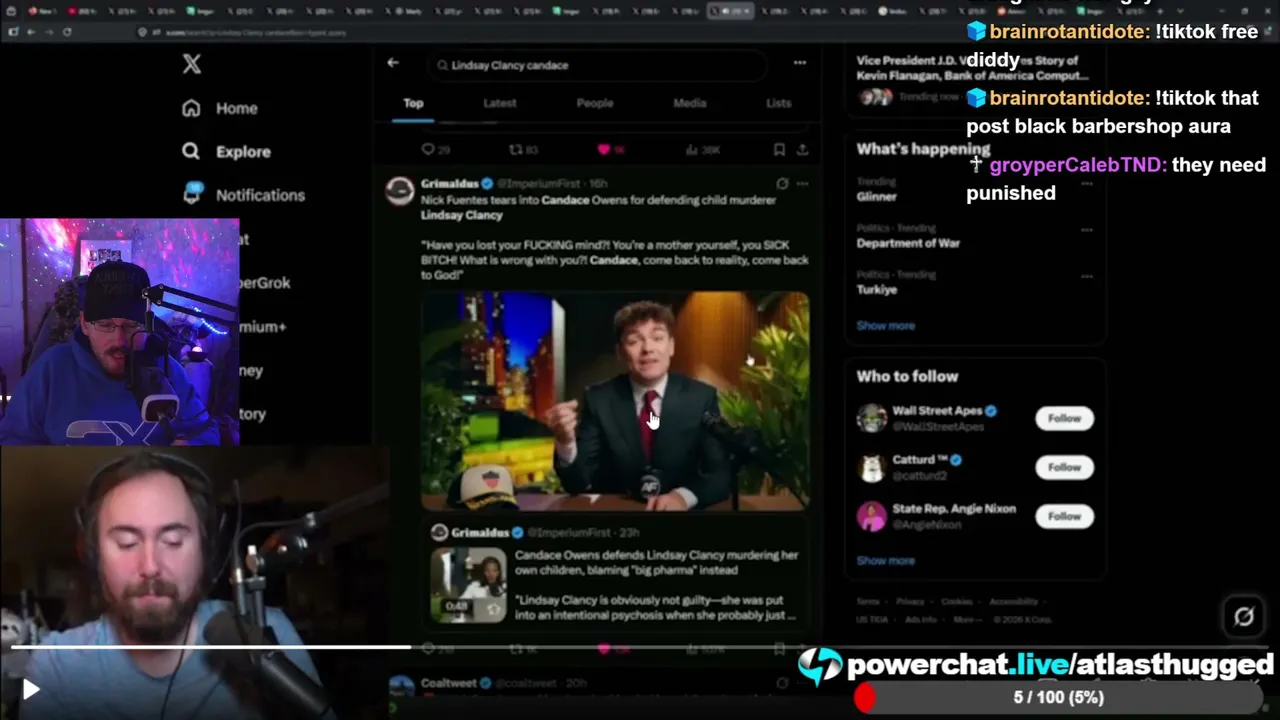The image size is (1280, 720).
Task: Switch to the Top tab
Action: click(x=413, y=103)
